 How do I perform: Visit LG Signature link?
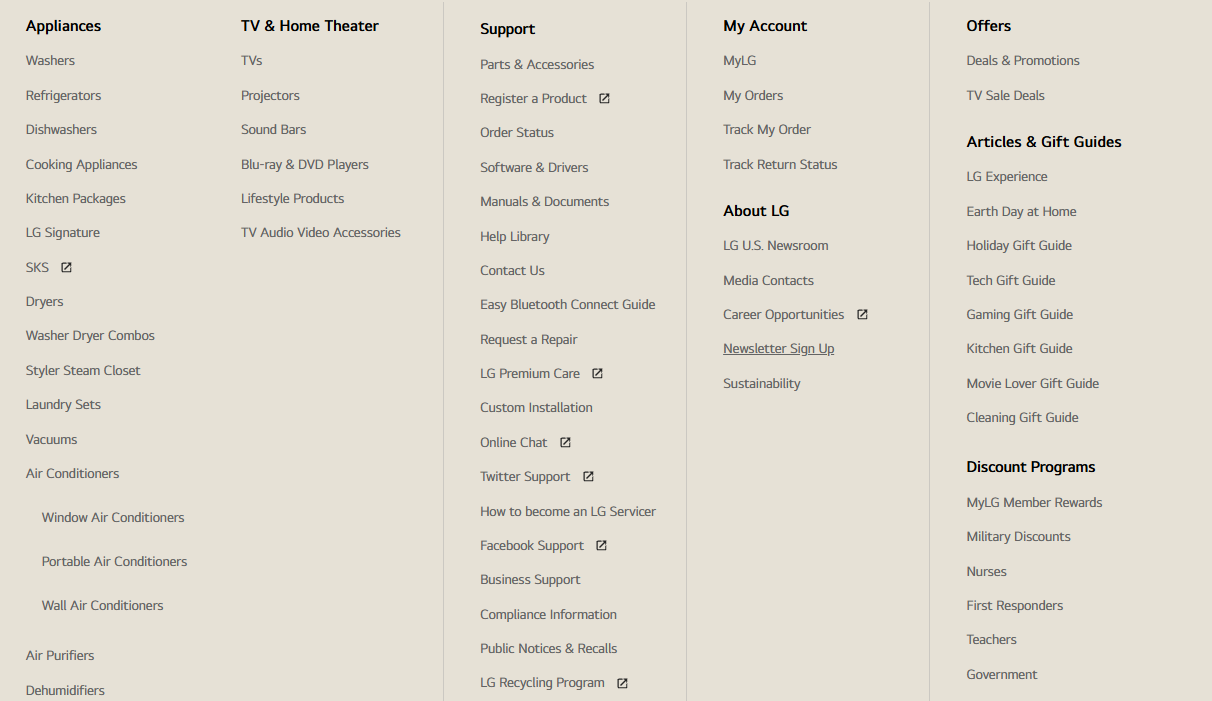pyautogui.click(x=63, y=233)
